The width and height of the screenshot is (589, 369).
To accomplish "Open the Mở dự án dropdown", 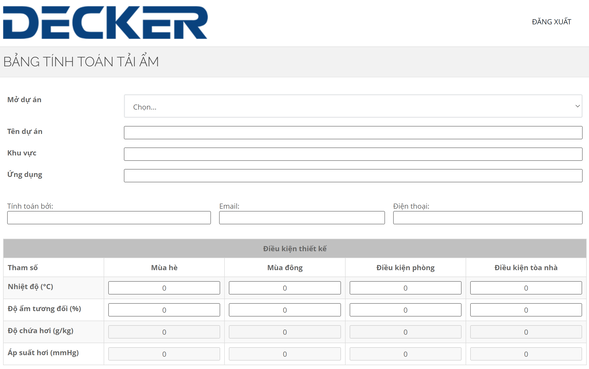I will [x=353, y=106].
